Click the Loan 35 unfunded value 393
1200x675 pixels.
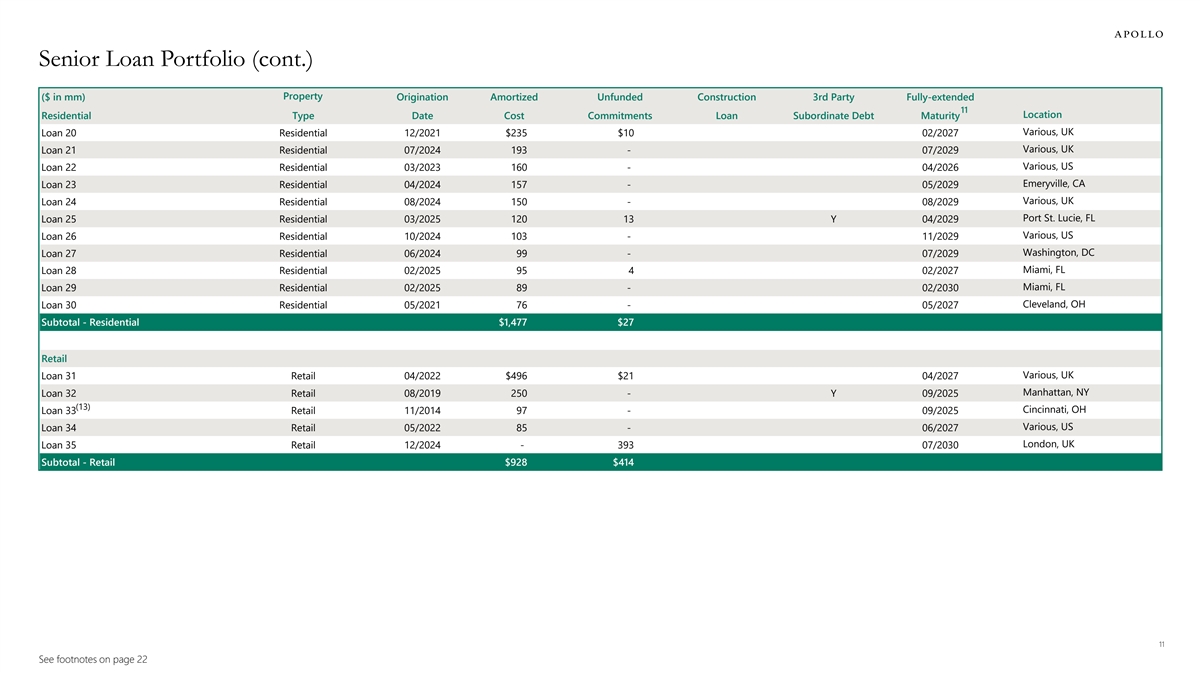pos(627,445)
